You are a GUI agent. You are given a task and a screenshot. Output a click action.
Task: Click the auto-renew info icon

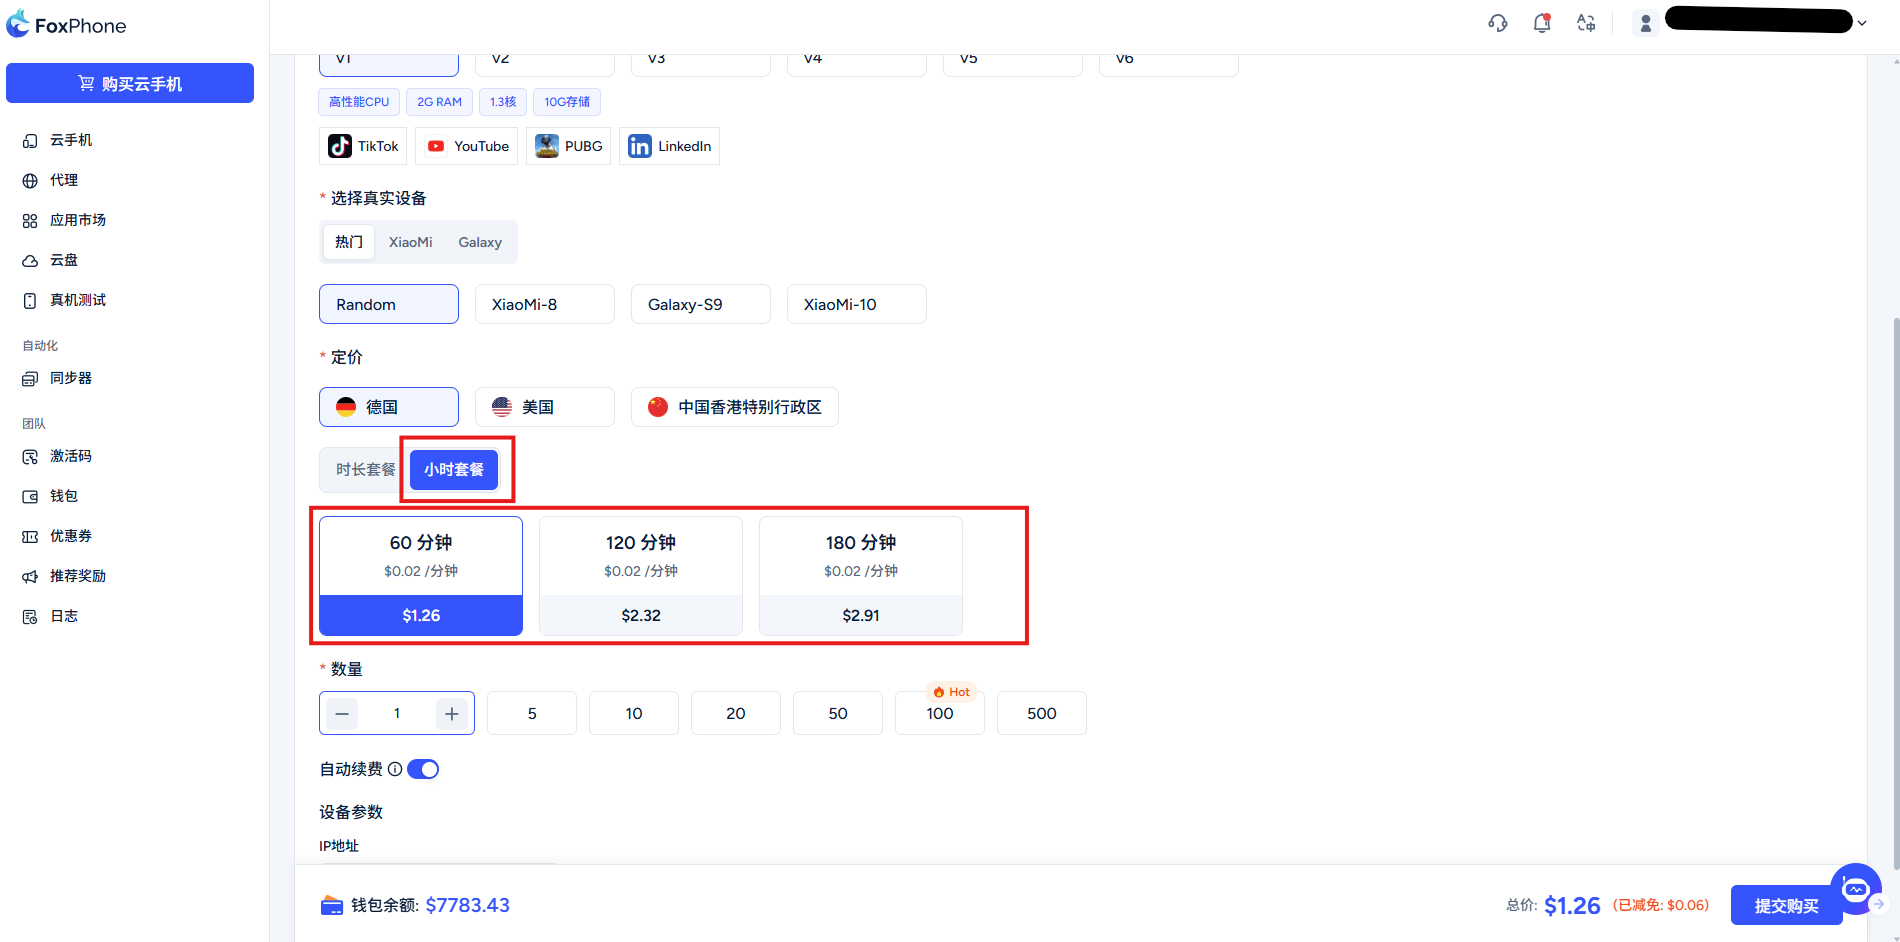(395, 769)
